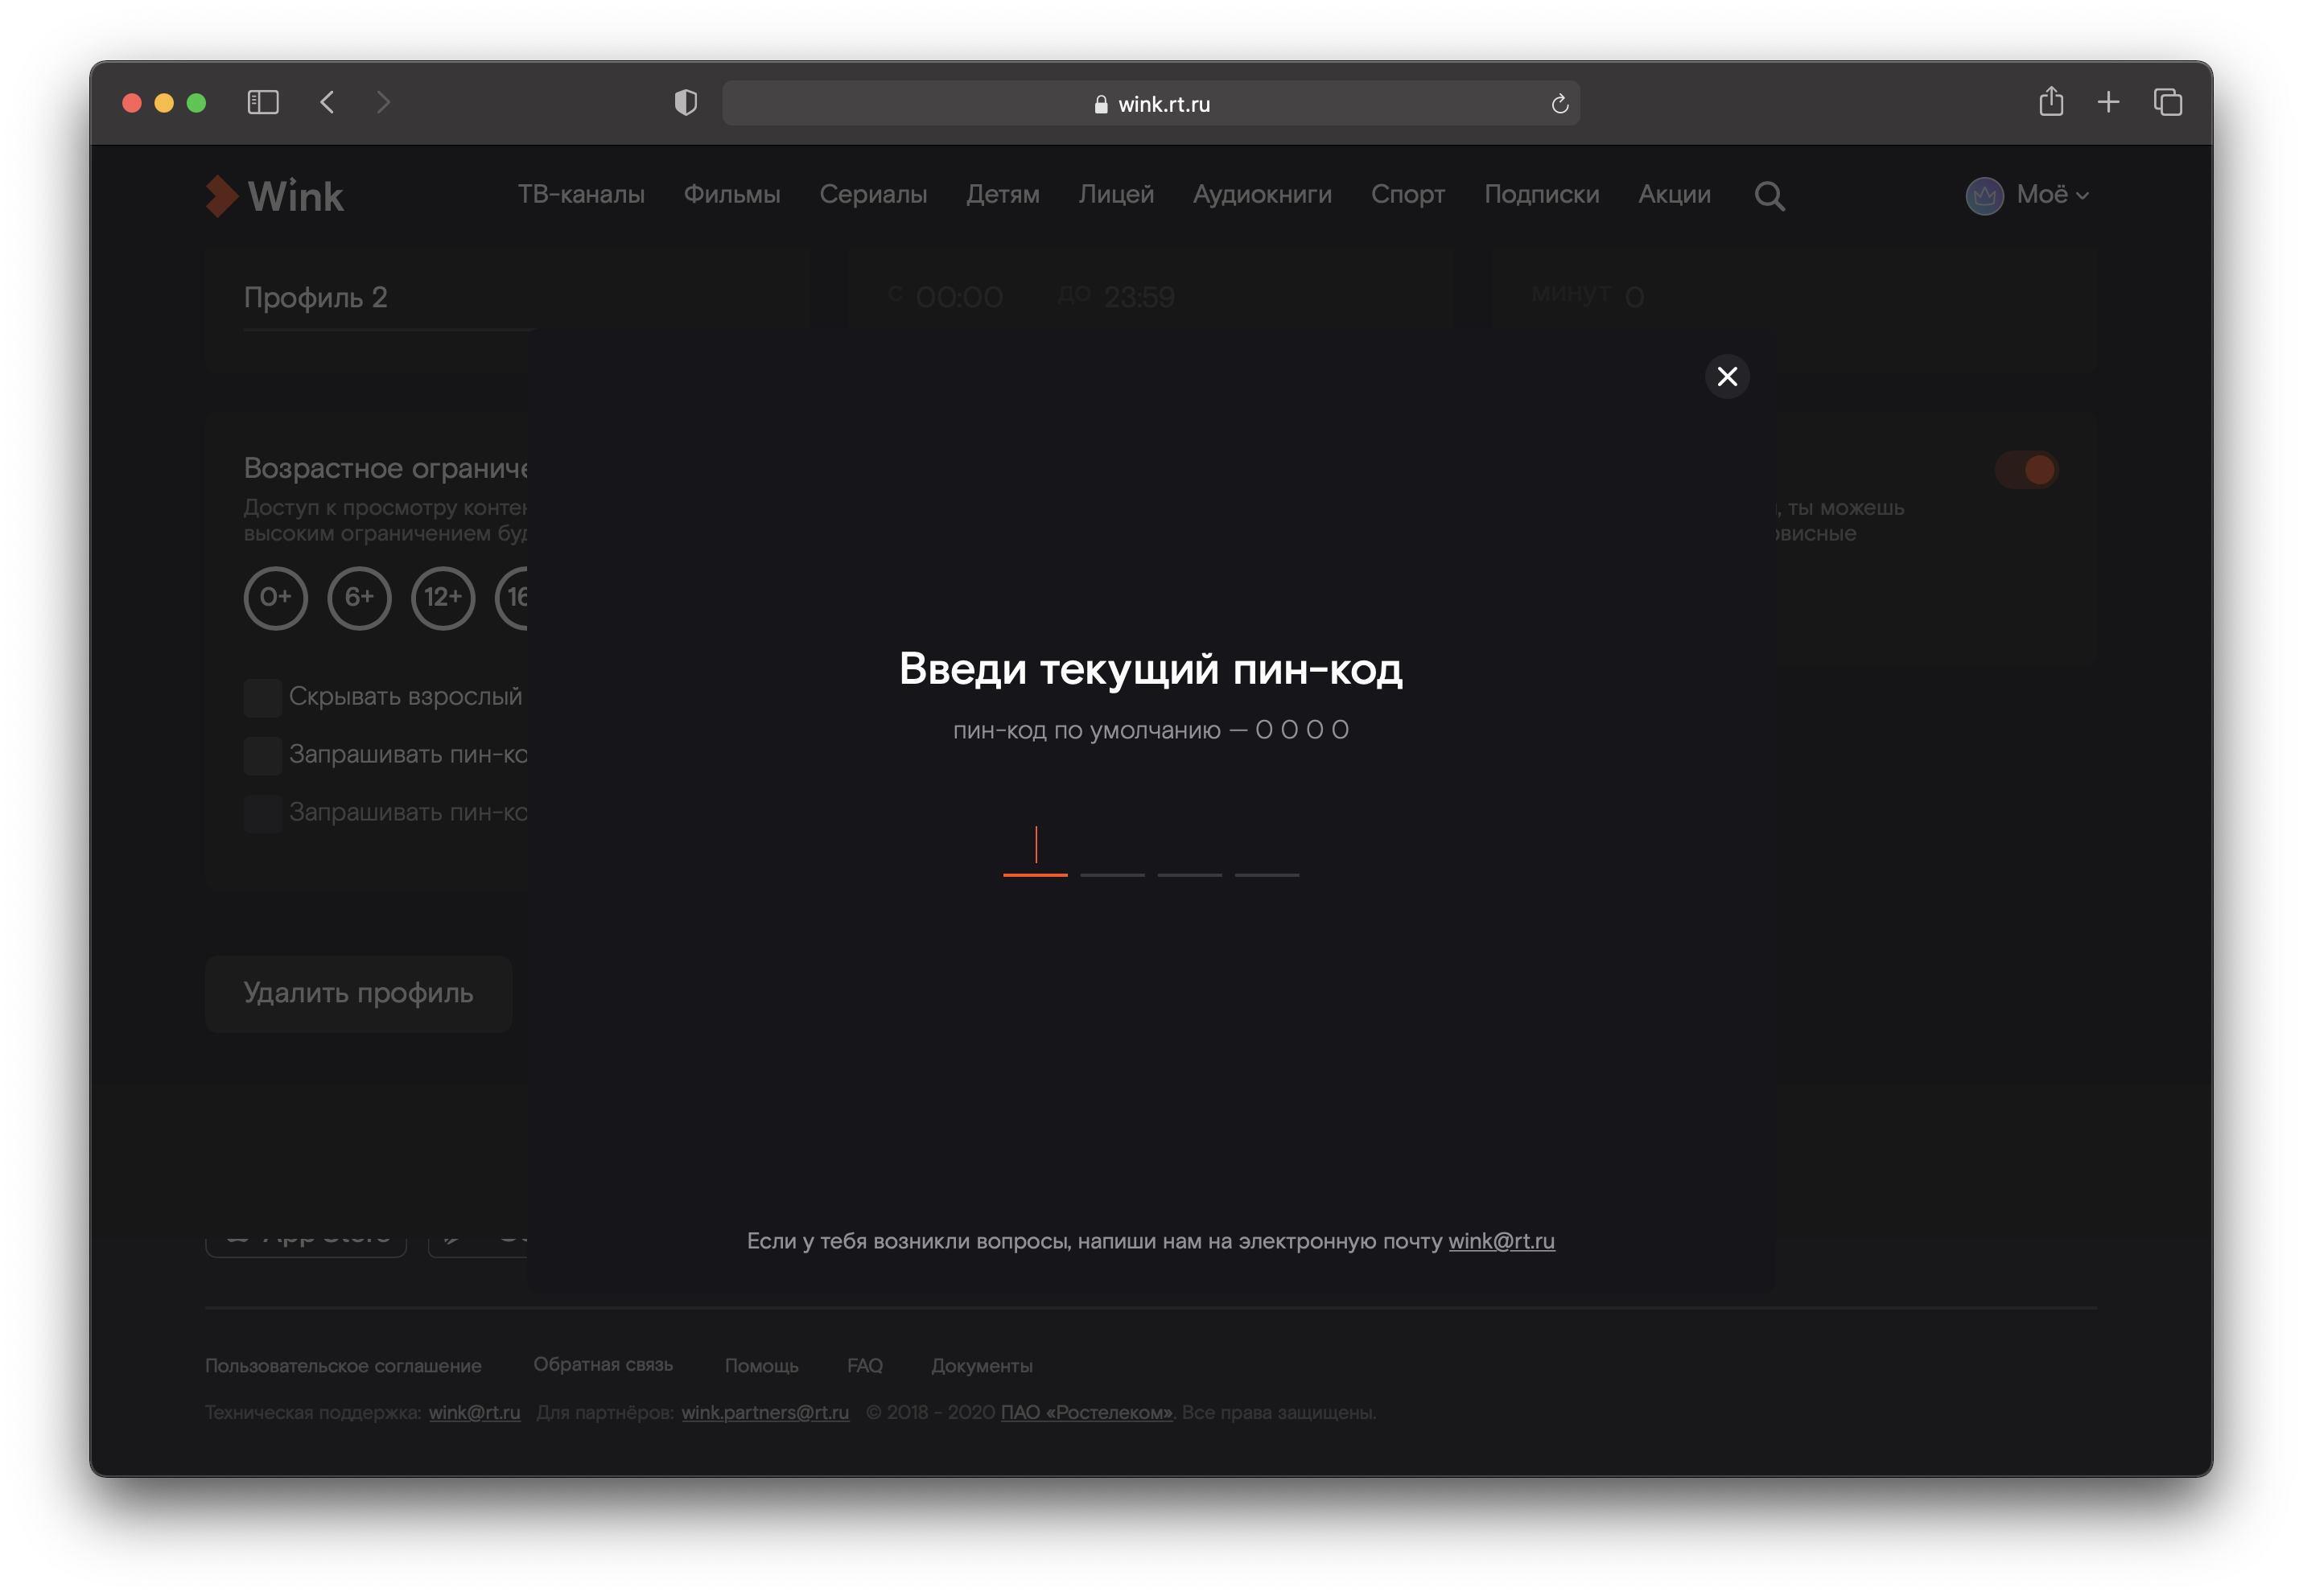The height and width of the screenshot is (1596, 2303).
Task: Open Обратная связь footer link
Action: (603, 1364)
